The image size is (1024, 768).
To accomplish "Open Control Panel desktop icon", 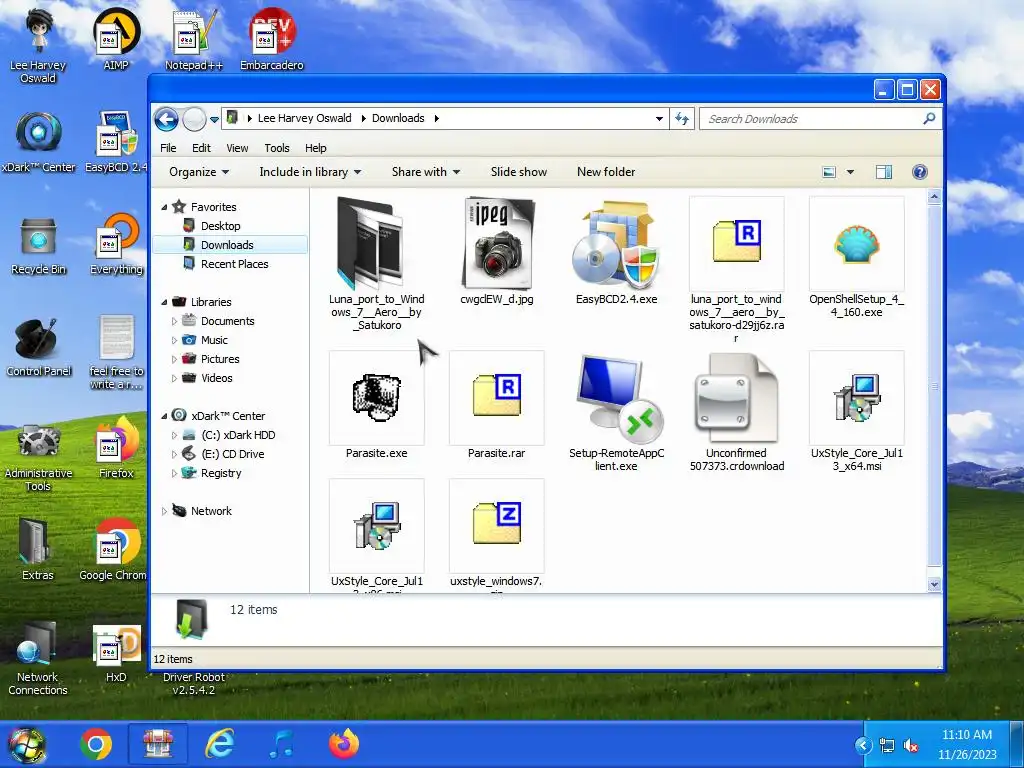I will [38, 348].
